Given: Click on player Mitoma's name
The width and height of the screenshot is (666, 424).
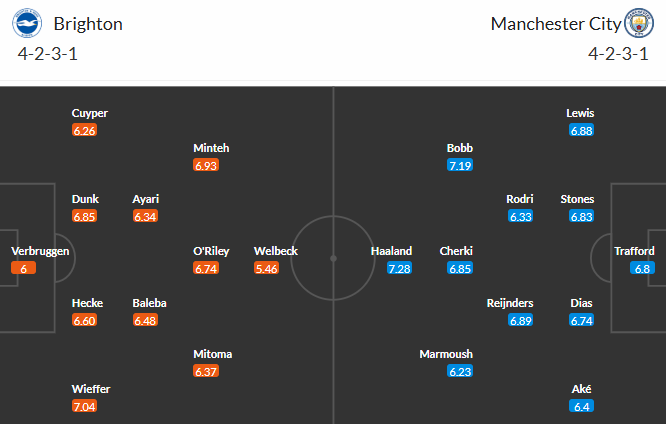Looking at the screenshot, I should tap(213, 354).
